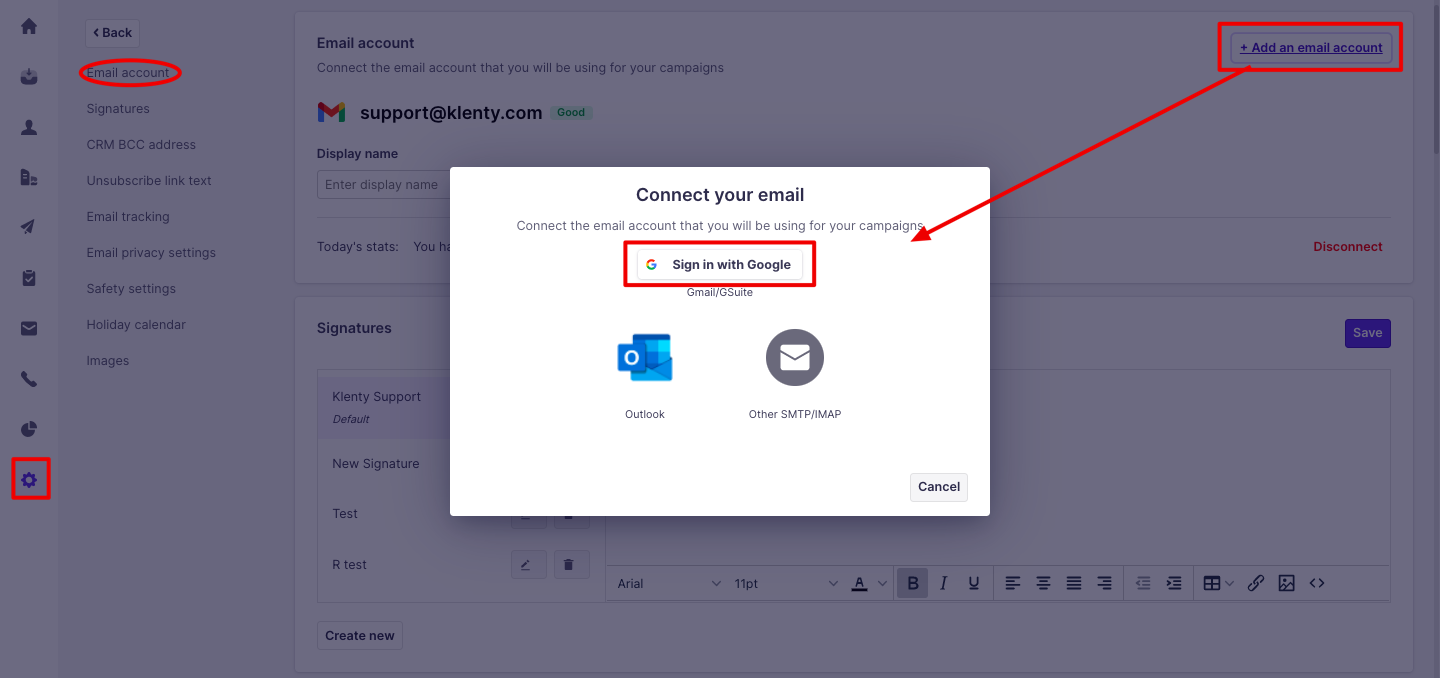
Task: Insert link in signature editor
Action: tap(1257, 583)
